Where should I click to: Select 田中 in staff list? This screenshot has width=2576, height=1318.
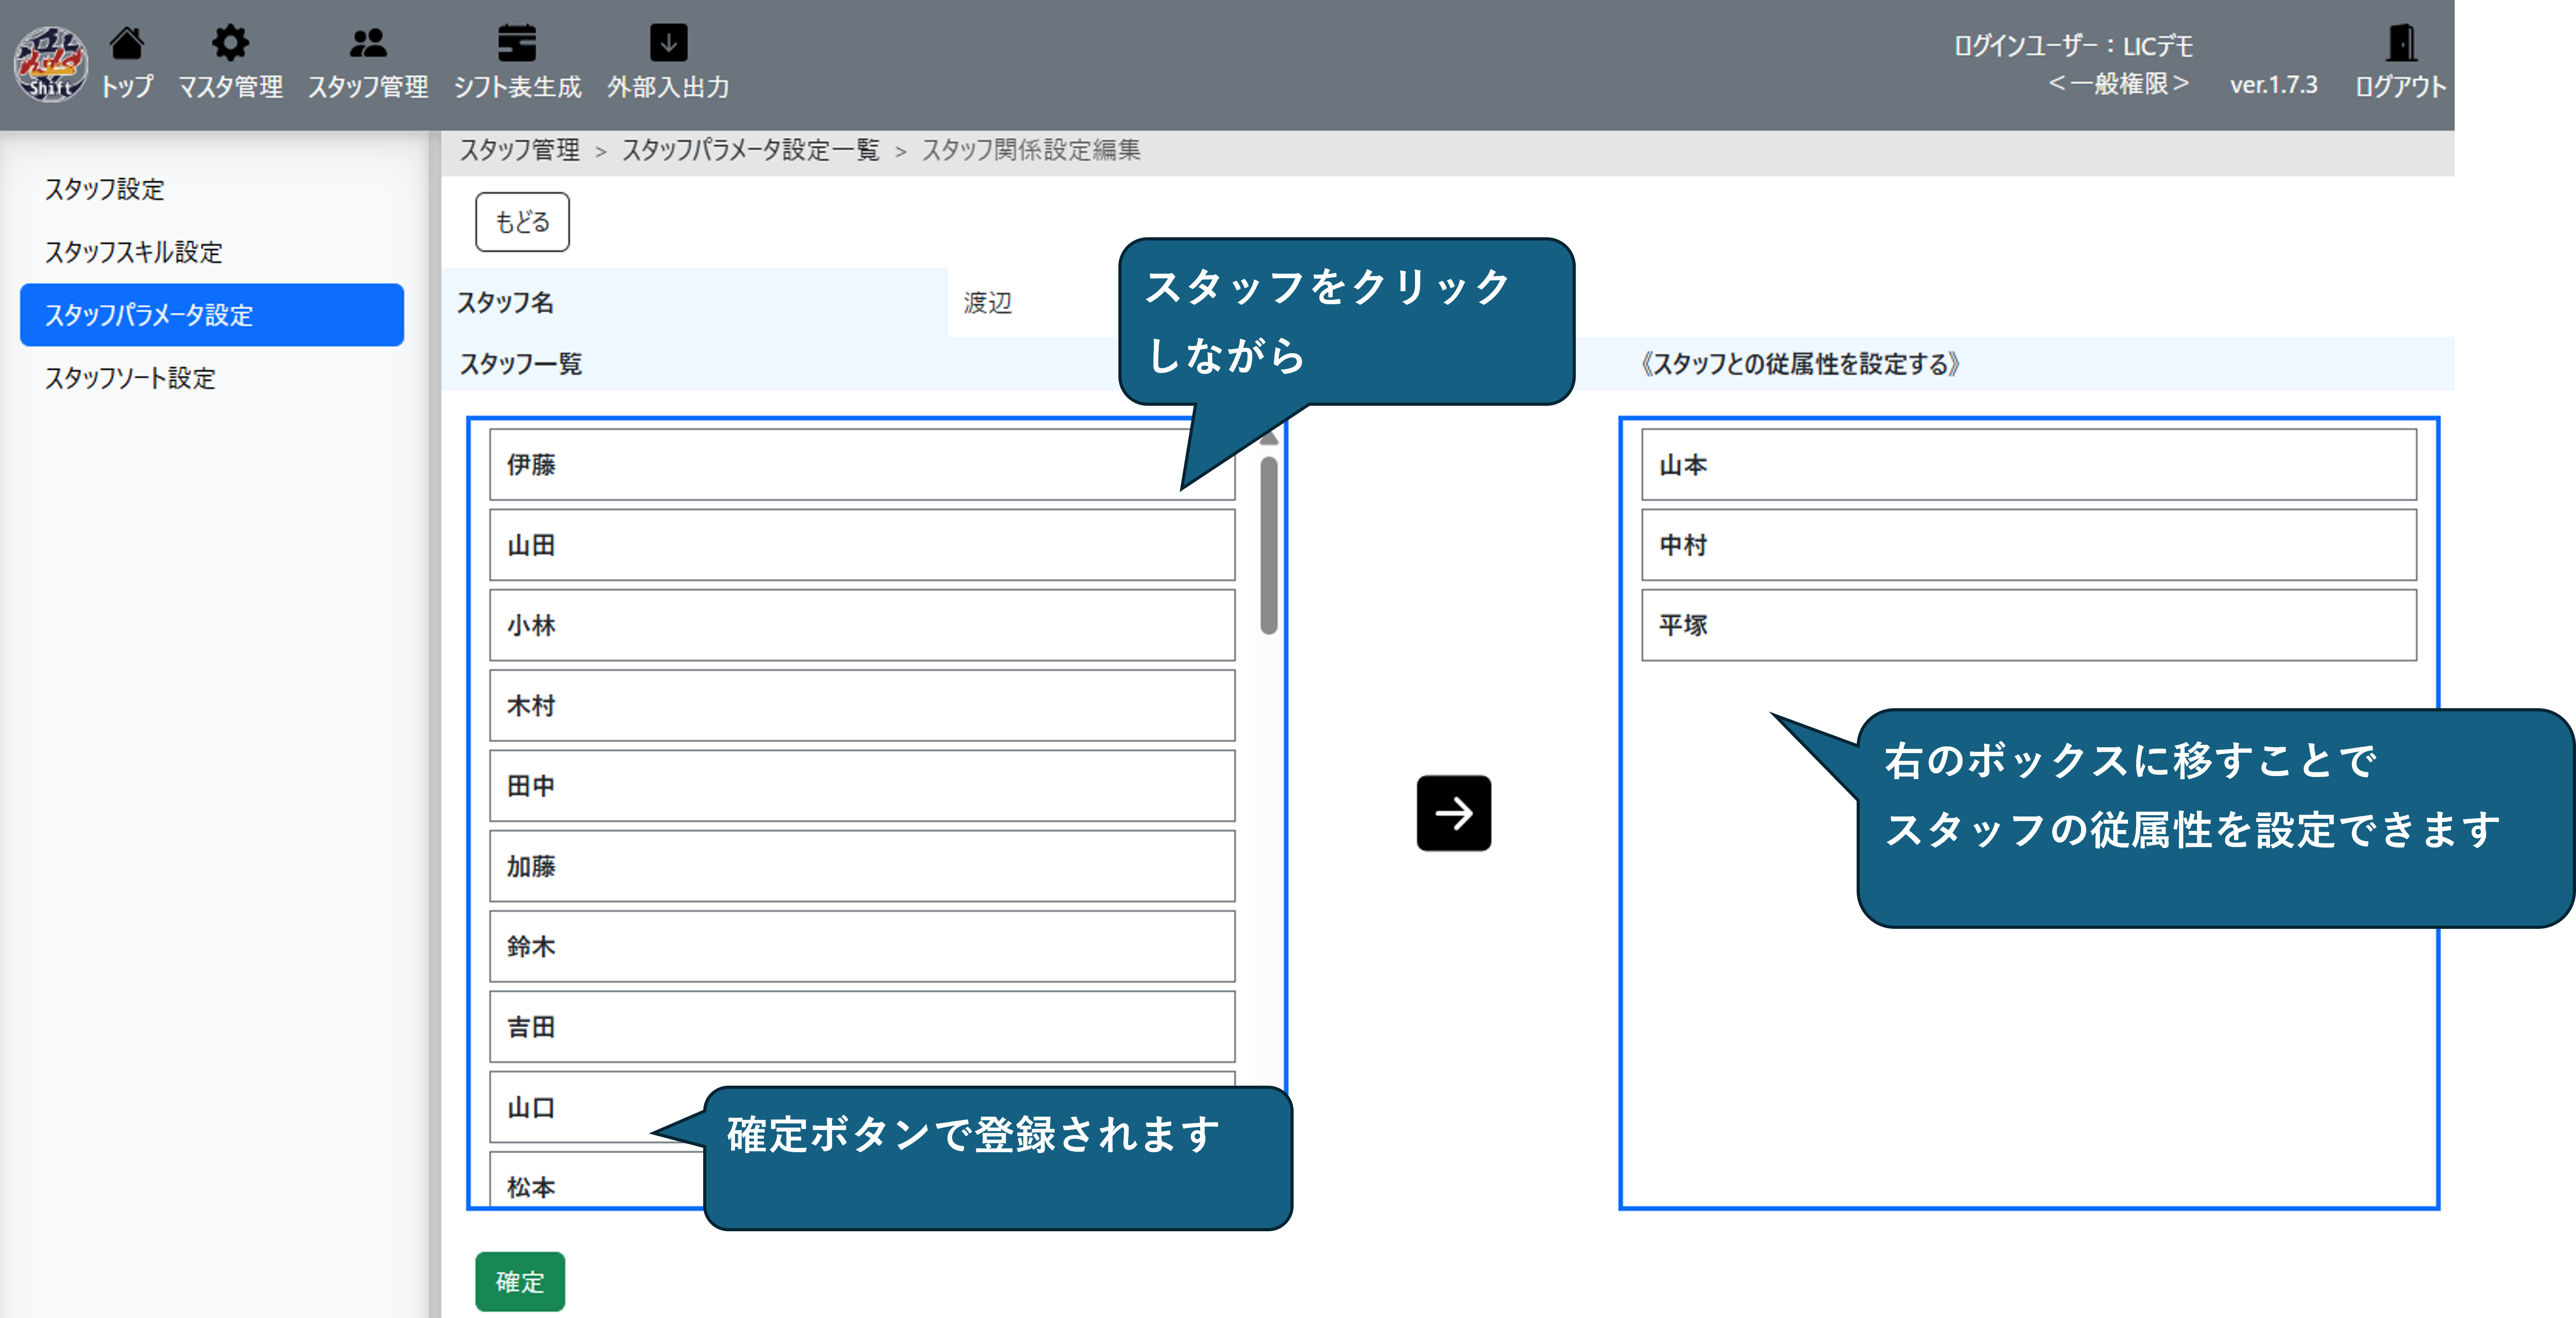(x=862, y=786)
